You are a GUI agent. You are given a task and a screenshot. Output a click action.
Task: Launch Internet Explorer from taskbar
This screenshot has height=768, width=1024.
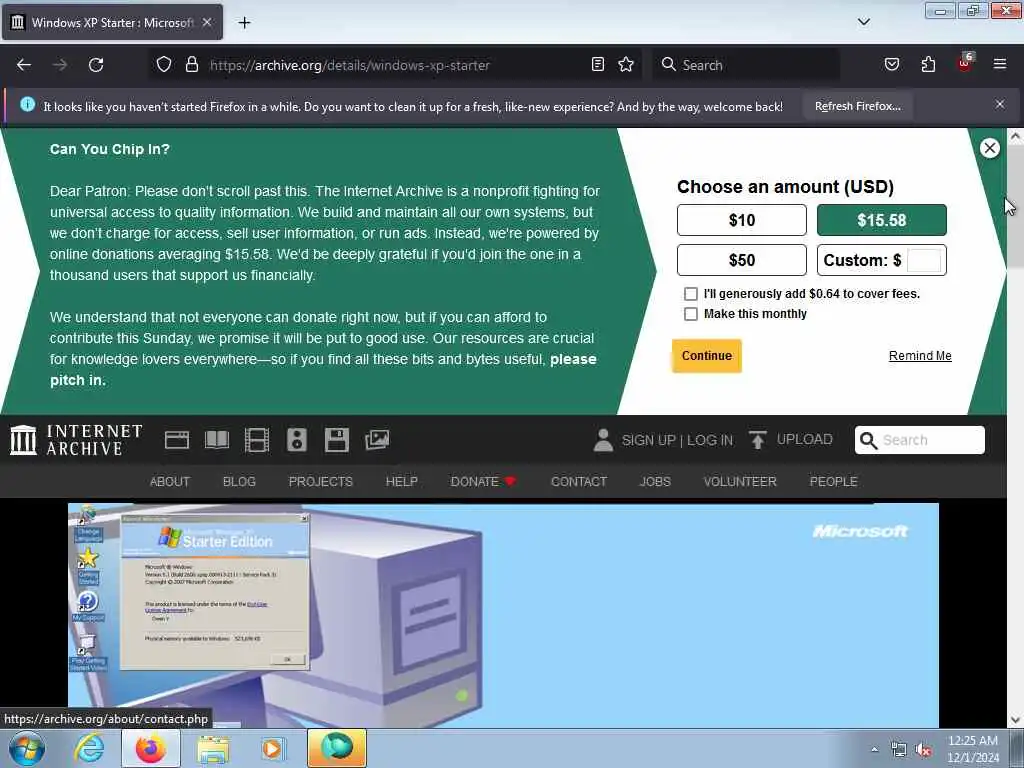(x=89, y=748)
